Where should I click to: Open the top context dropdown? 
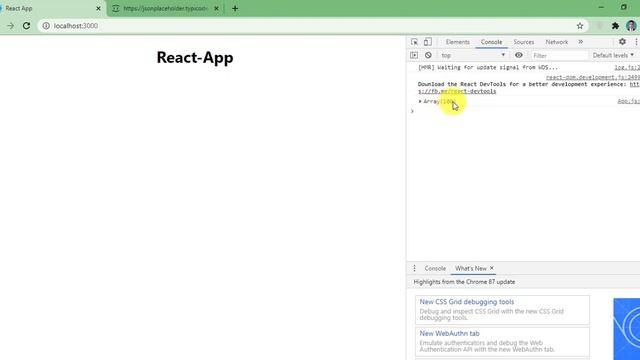473,55
